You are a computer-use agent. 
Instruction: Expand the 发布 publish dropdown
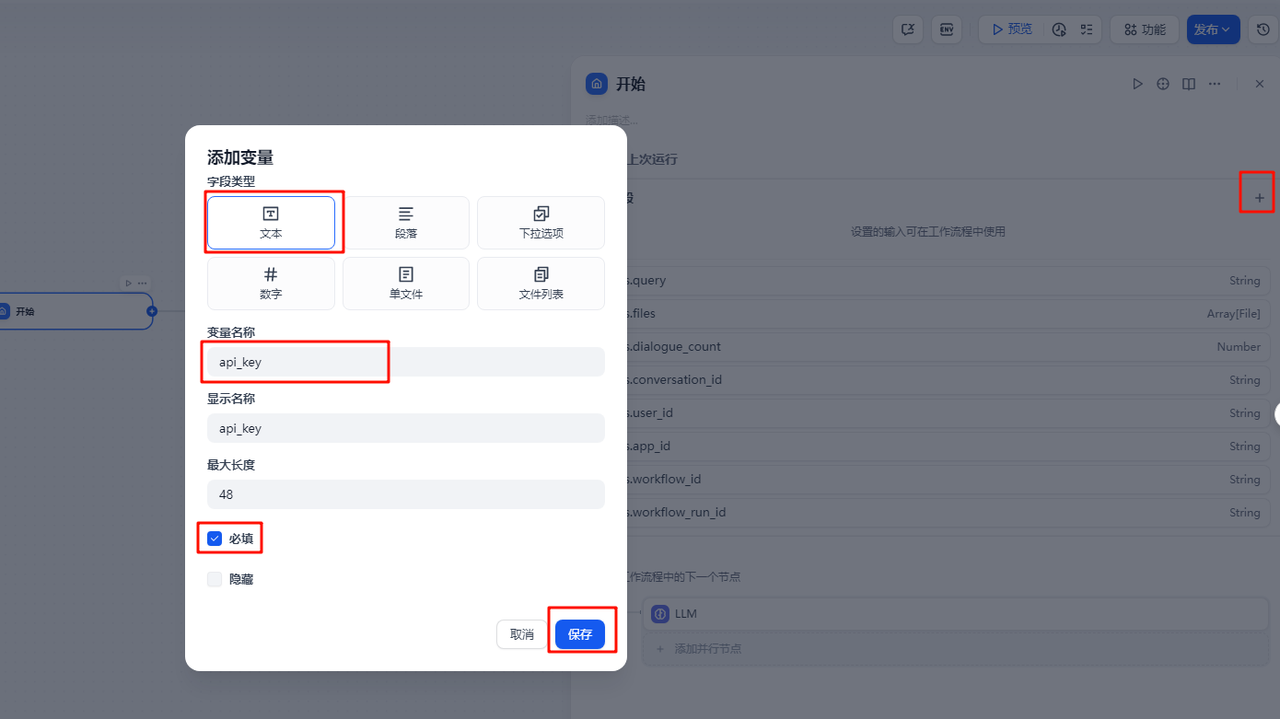1213,30
